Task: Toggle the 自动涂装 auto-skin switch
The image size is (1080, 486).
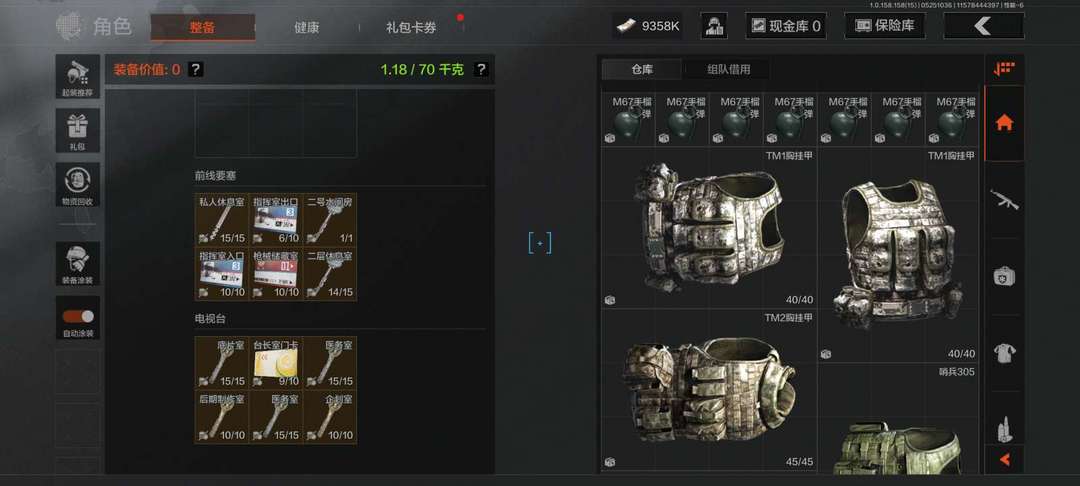Action: pyautogui.click(x=77, y=317)
